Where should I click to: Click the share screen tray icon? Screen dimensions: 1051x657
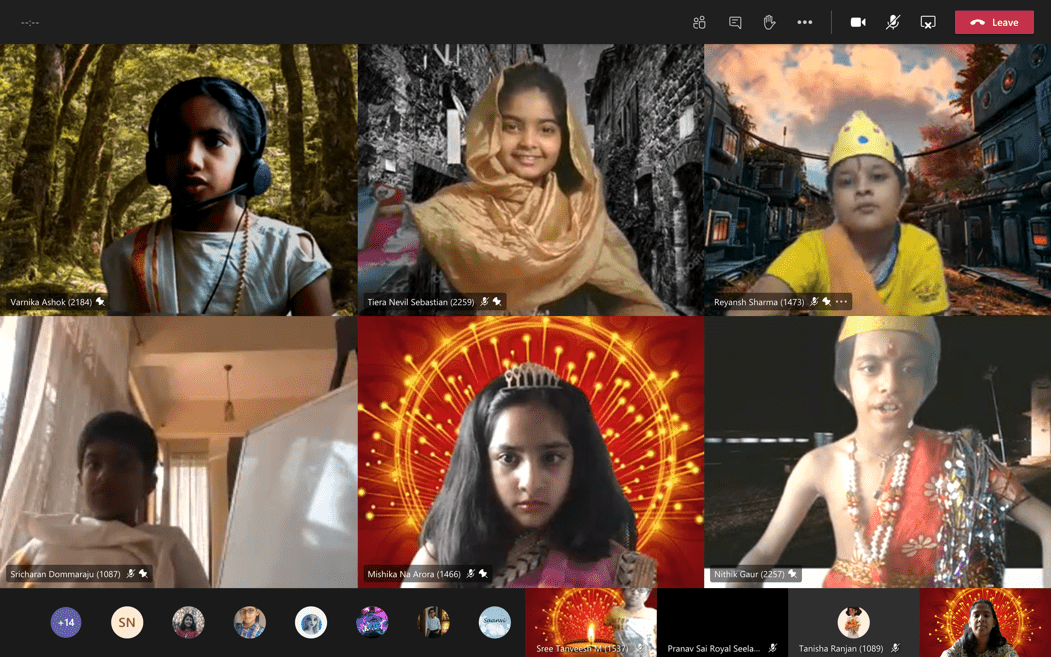click(928, 22)
